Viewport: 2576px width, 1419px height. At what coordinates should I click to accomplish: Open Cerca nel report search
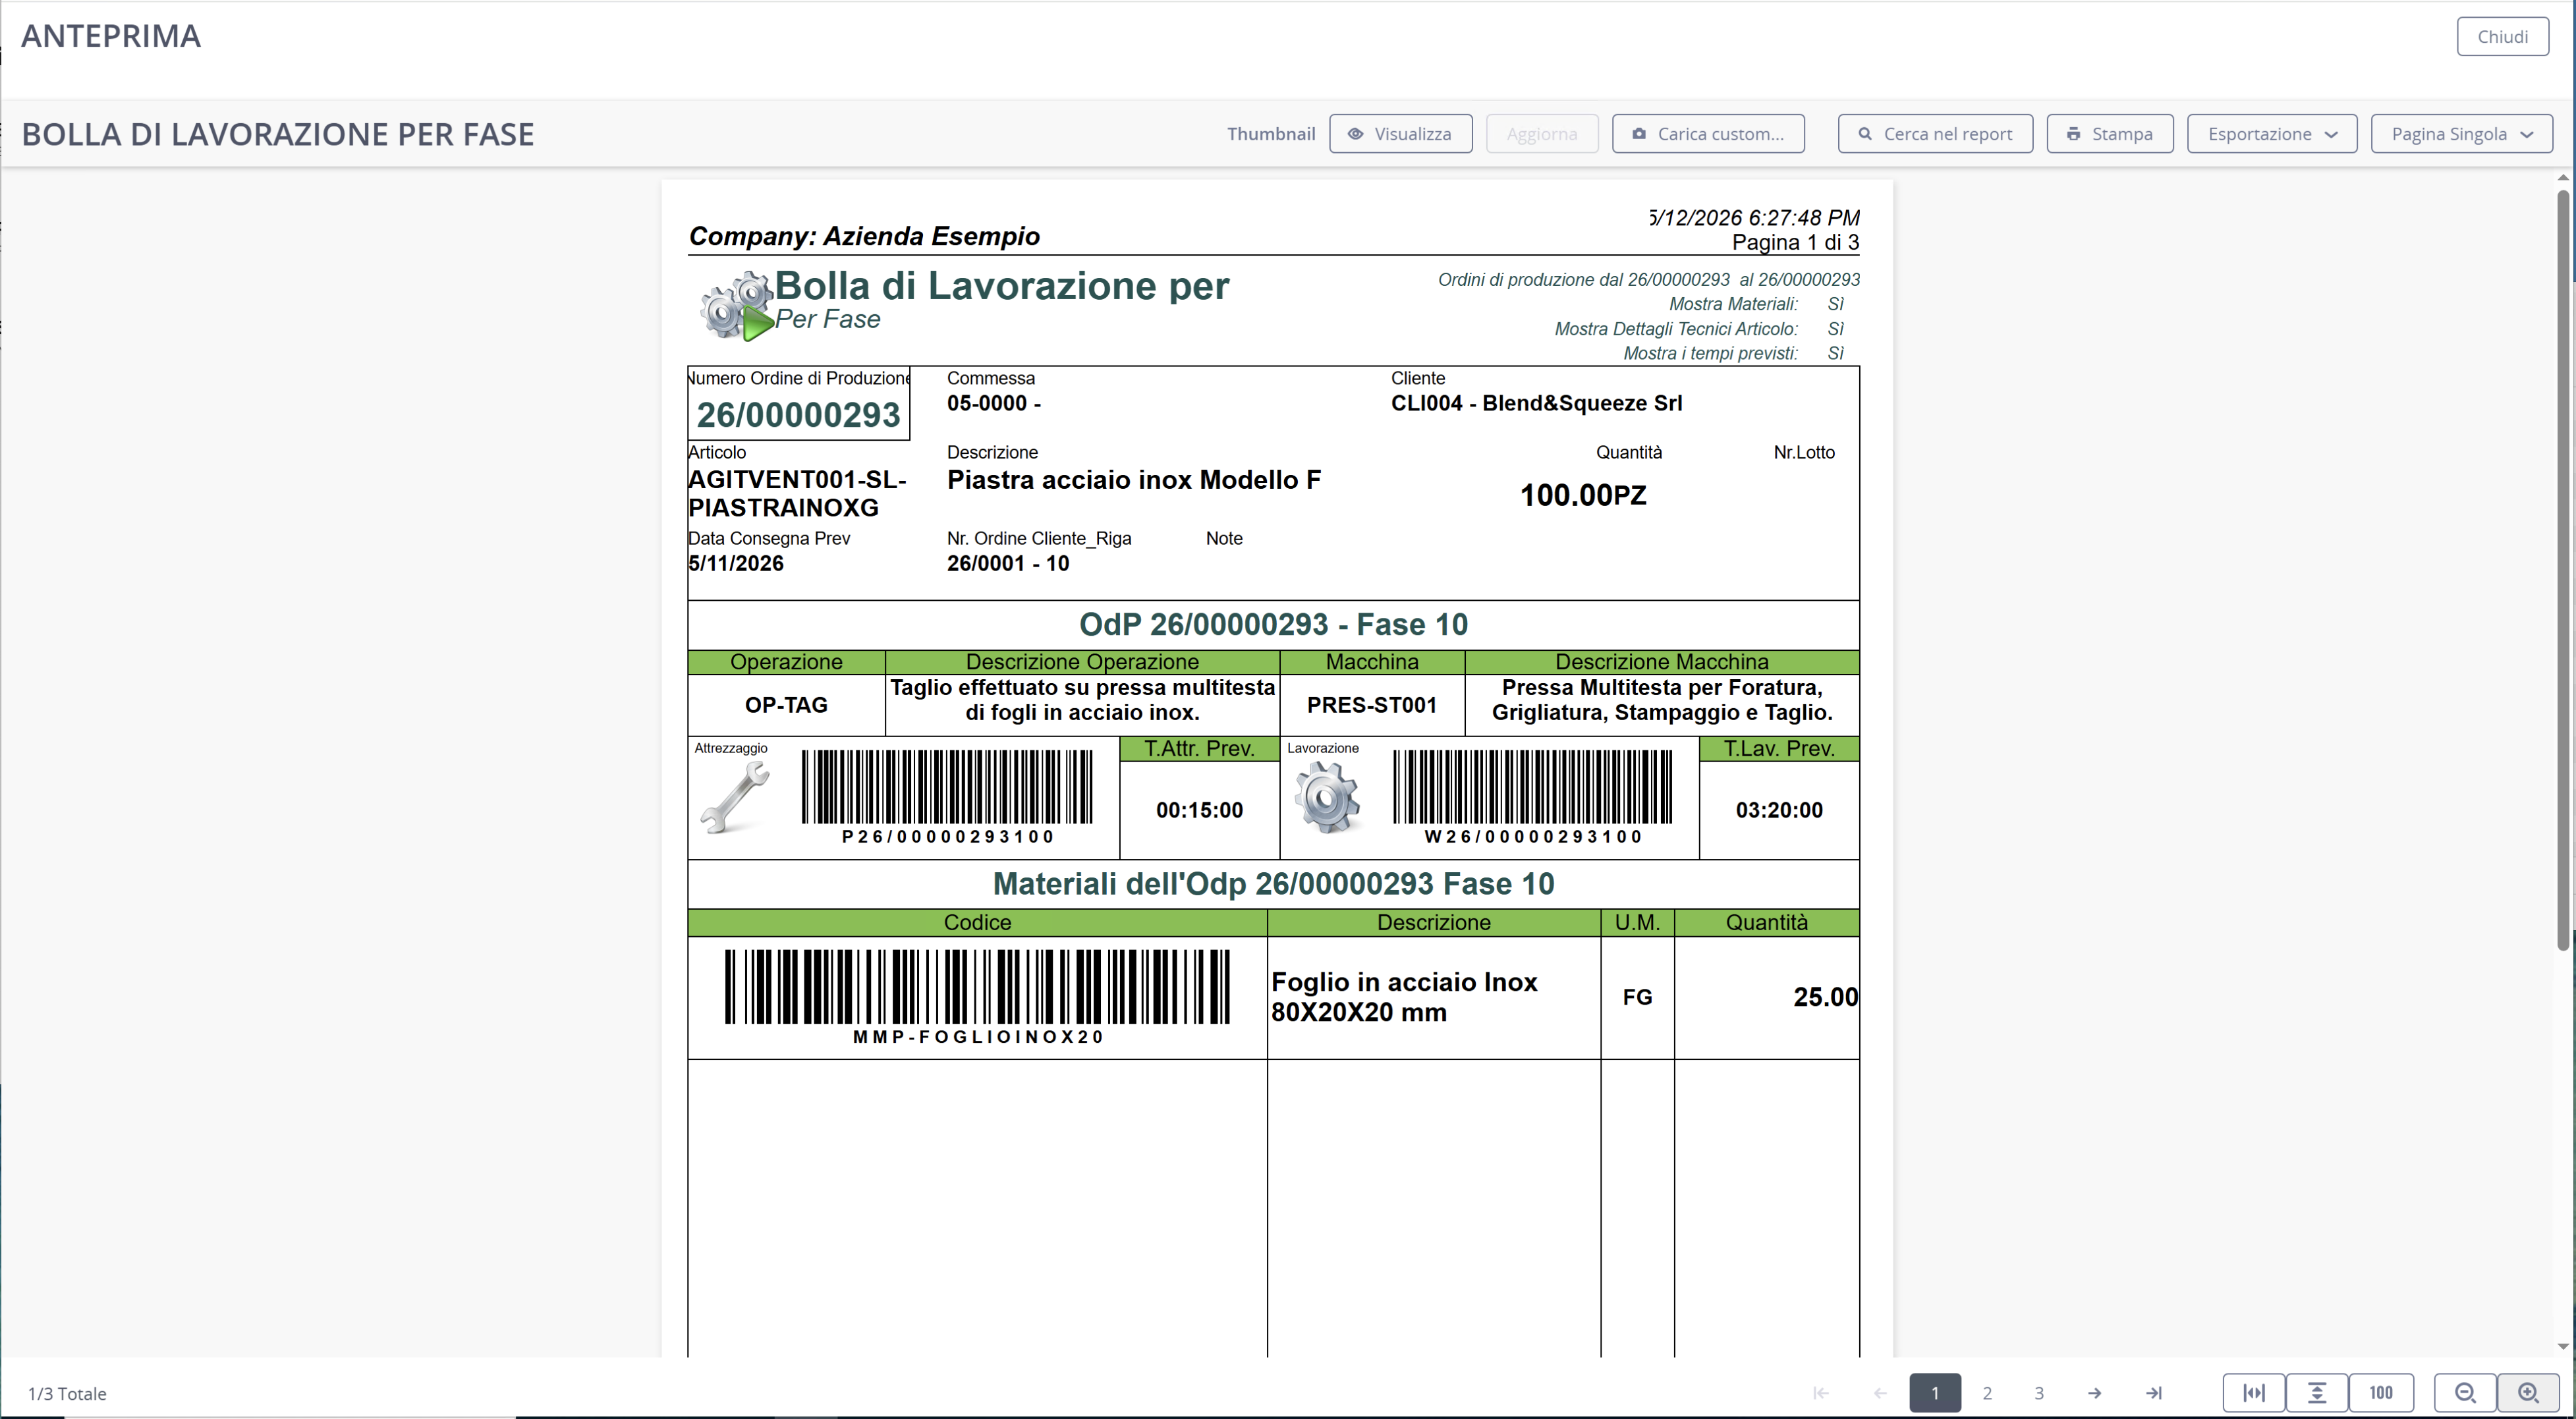click(1935, 134)
